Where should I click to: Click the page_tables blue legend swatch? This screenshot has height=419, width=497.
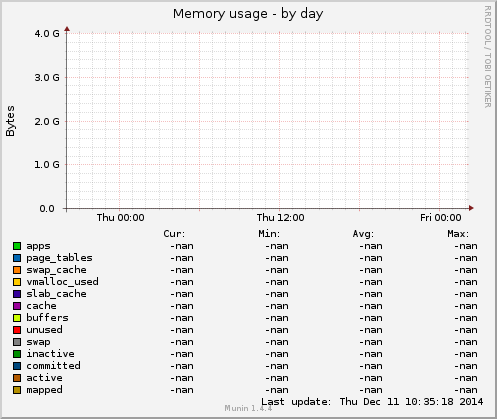(x=17, y=258)
